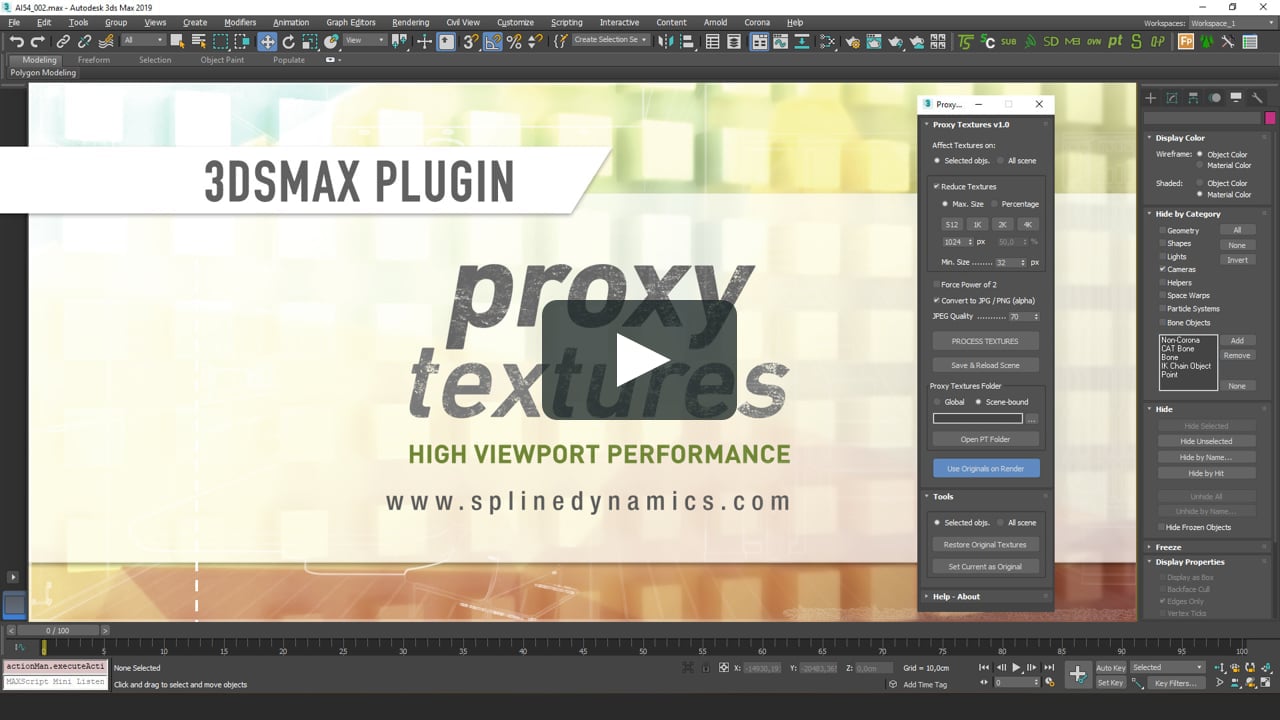1280x720 pixels.
Task: Expand the Help - About rollout
Action: coord(956,596)
